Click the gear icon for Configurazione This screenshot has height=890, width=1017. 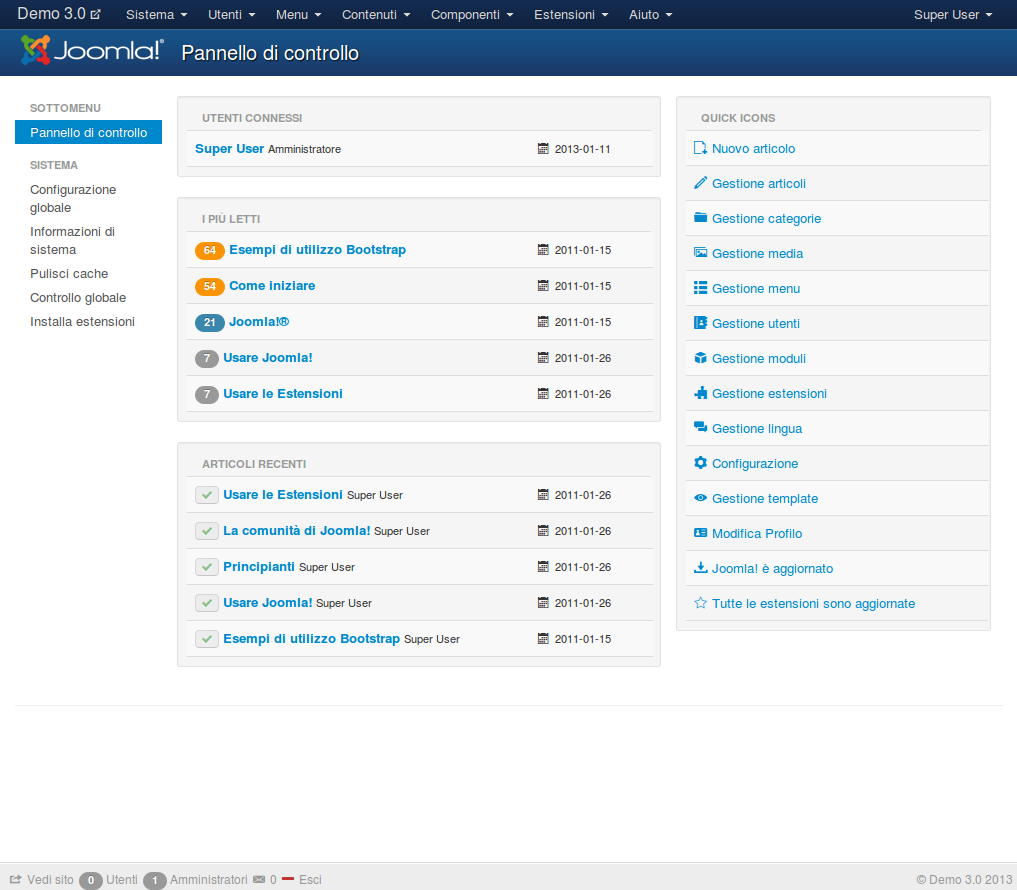(x=700, y=463)
